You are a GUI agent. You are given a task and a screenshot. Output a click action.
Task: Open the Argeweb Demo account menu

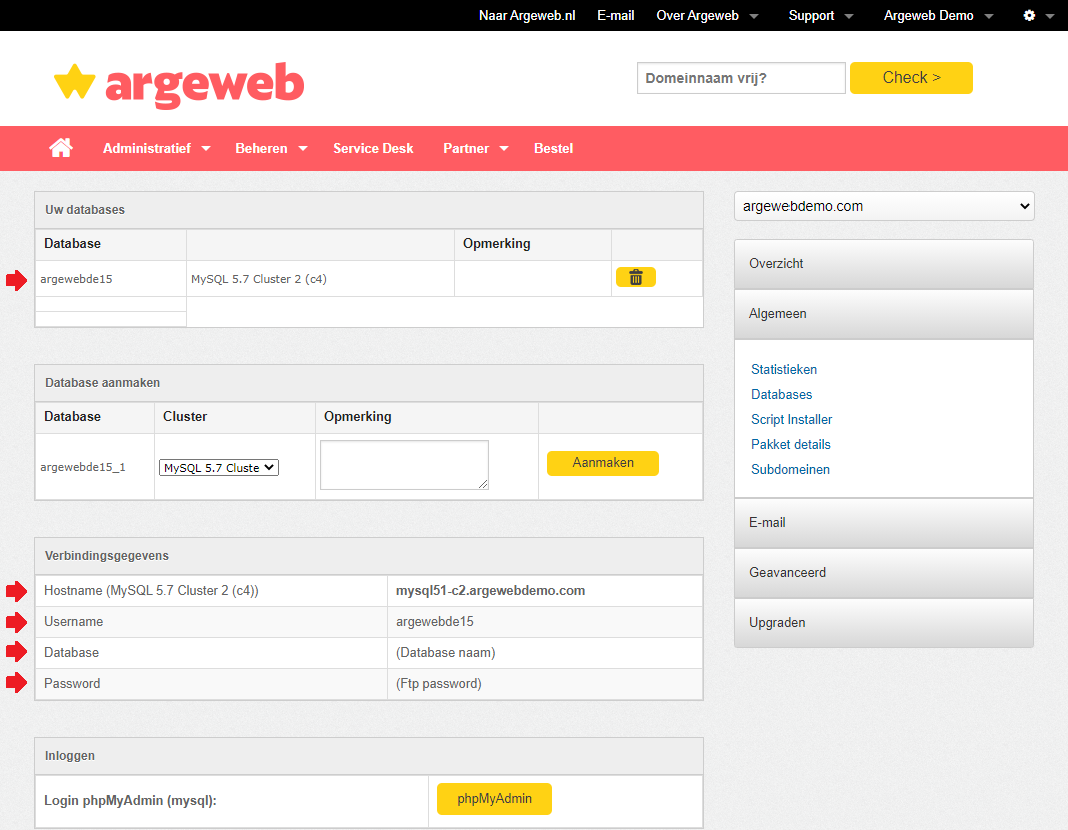pos(939,15)
